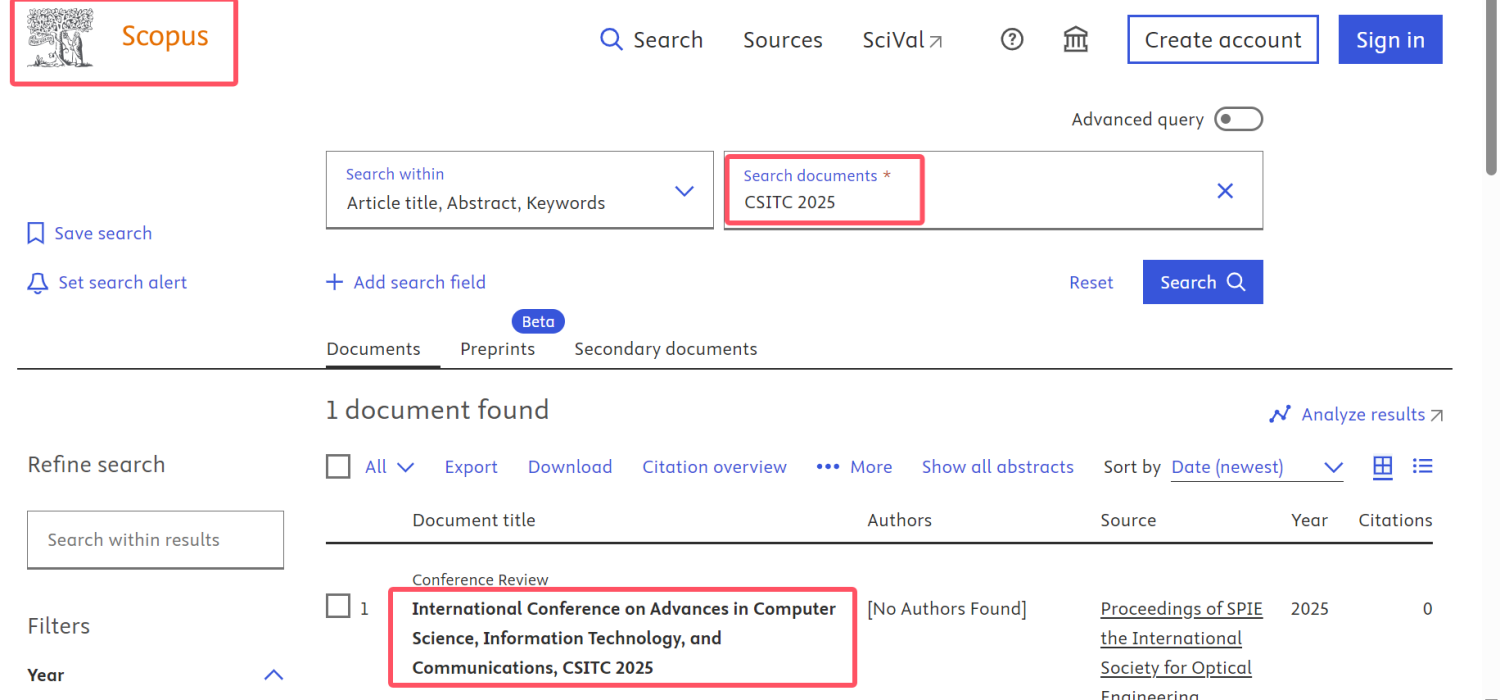1500x700 pixels.
Task: Click Export in results toolbar
Action: [471, 467]
